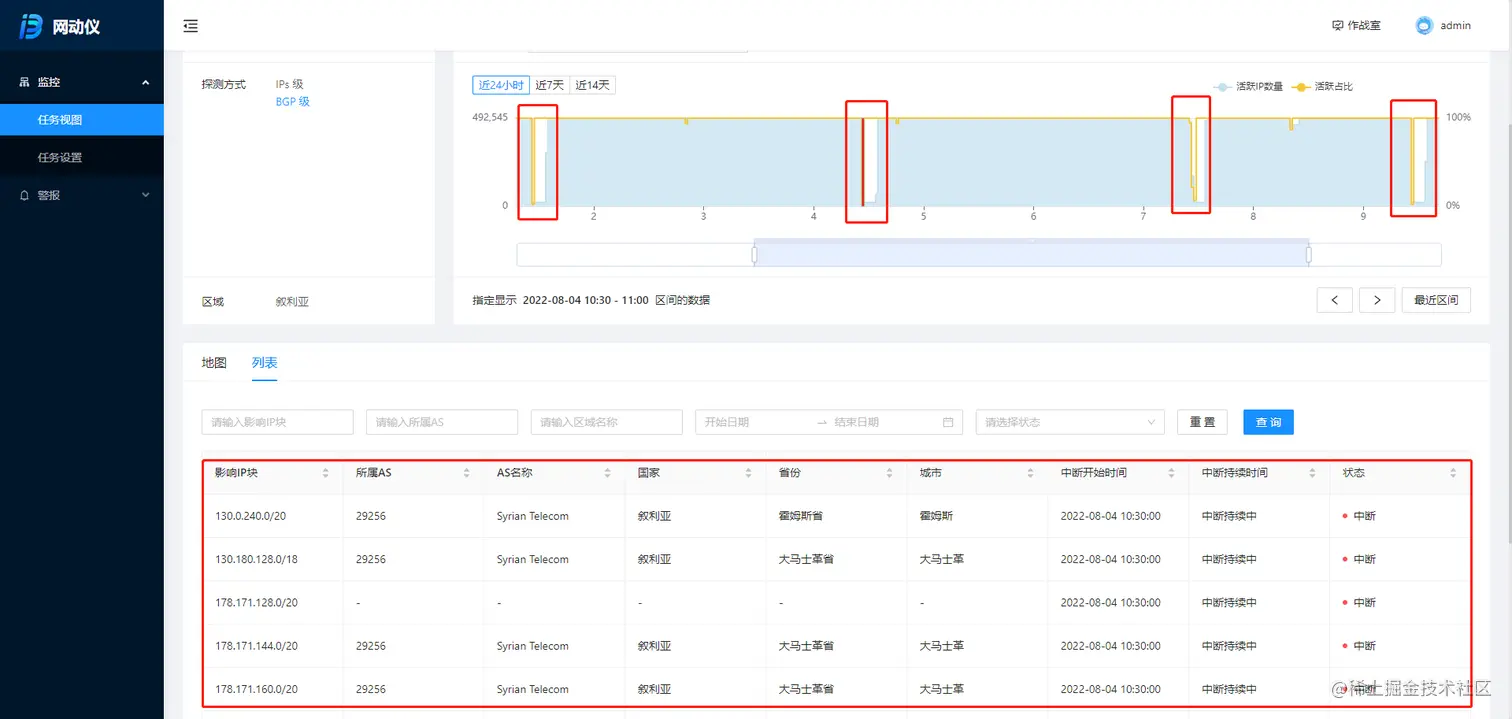Viewport: 1512px width, 719px height.
Task: Click the 霍姆斯 city cell
Action: click(936, 516)
